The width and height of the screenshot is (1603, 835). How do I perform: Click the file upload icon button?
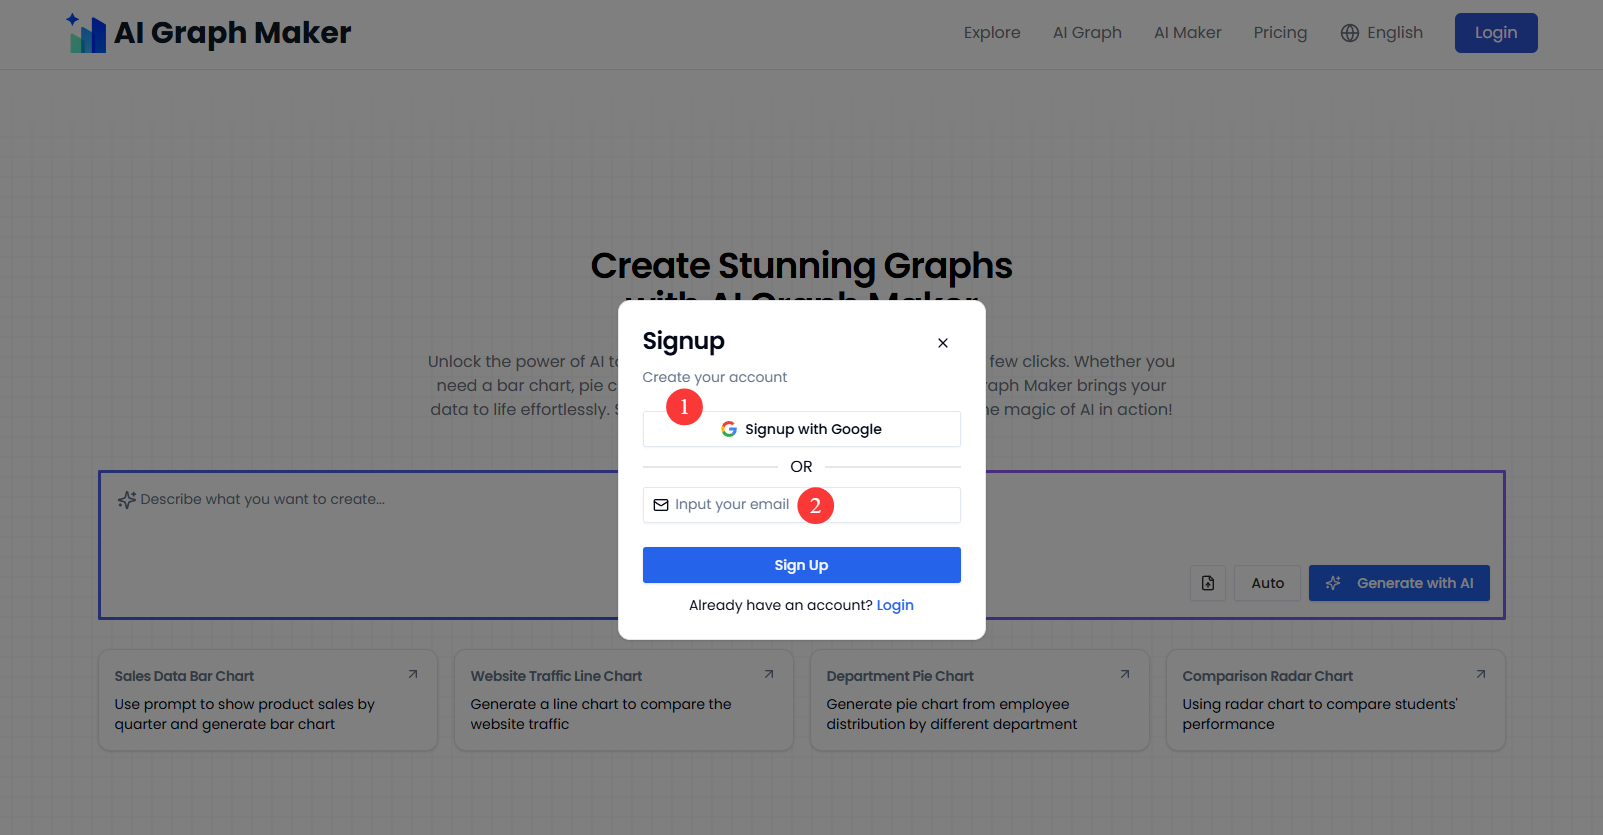tap(1207, 583)
